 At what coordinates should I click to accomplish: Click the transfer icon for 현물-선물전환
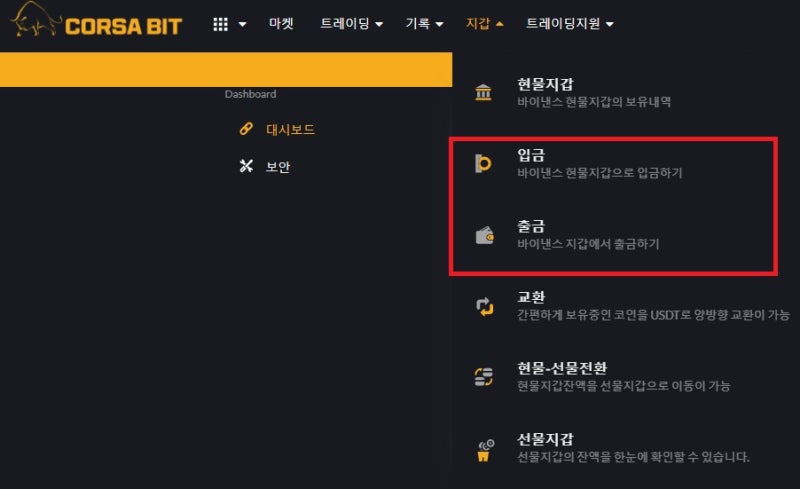tap(484, 377)
